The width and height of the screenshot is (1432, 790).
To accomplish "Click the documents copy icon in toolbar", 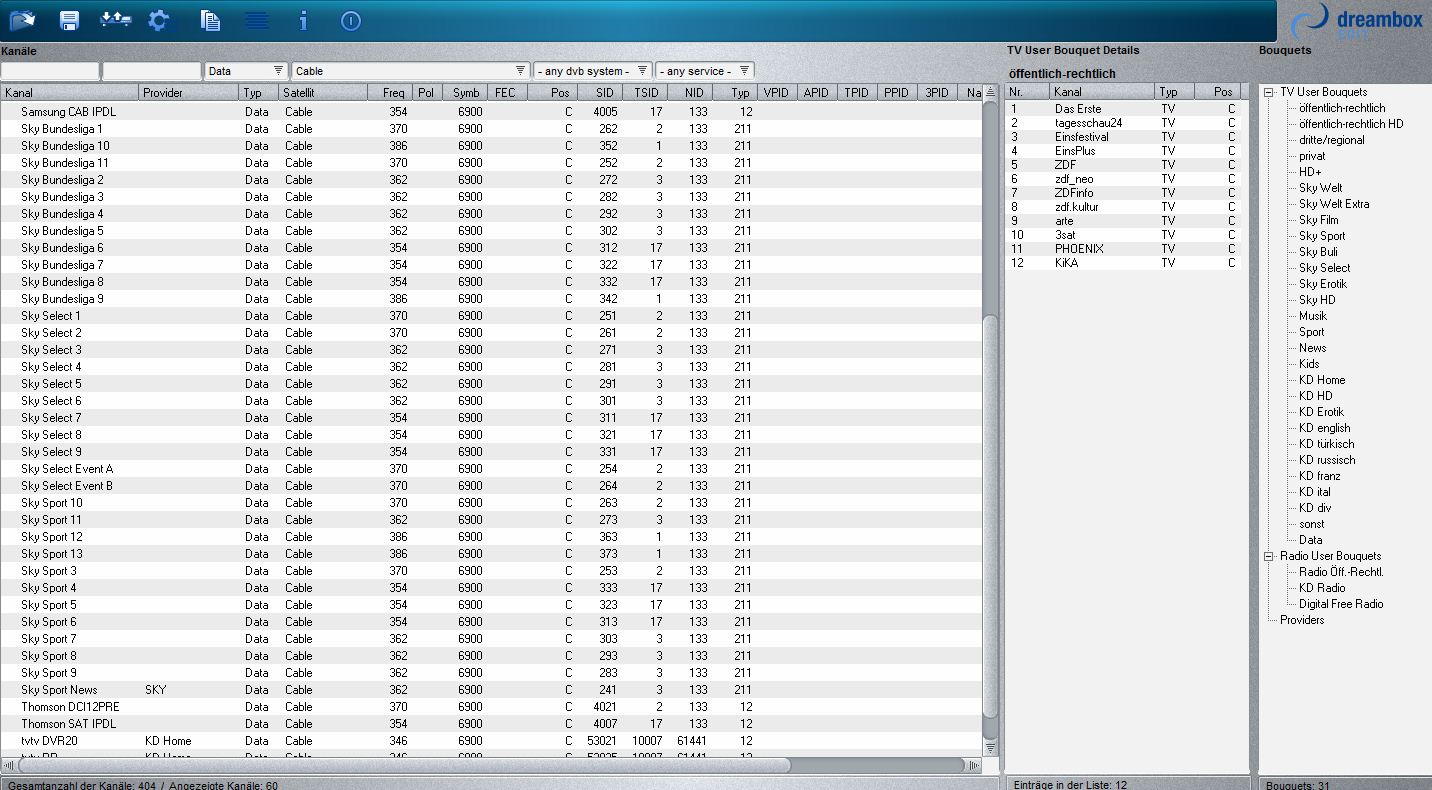I will click(x=210, y=20).
